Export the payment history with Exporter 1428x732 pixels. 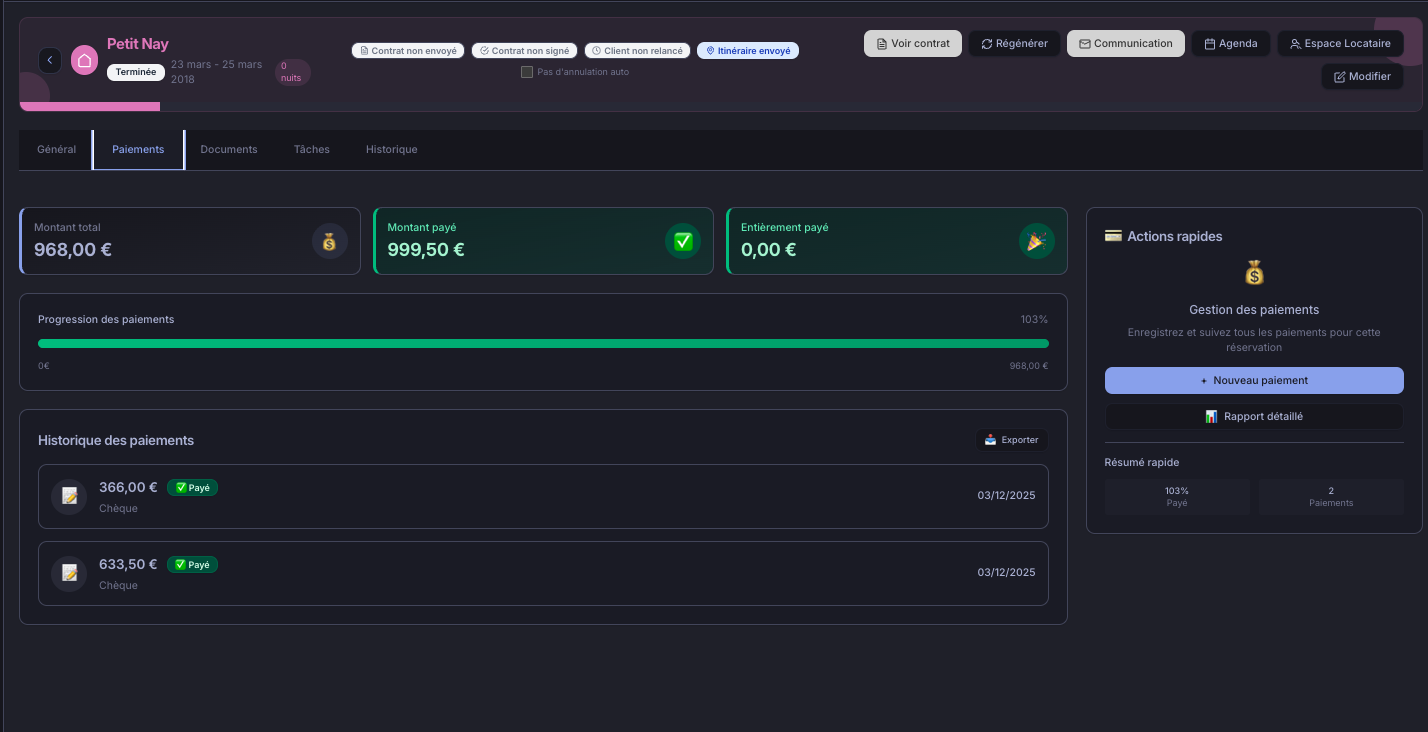coord(1012,440)
